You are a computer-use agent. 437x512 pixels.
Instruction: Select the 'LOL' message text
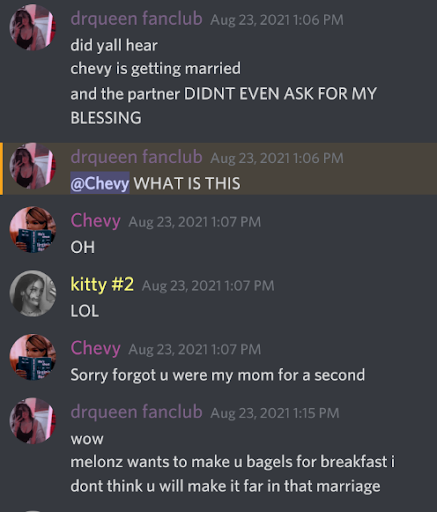pos(85,311)
